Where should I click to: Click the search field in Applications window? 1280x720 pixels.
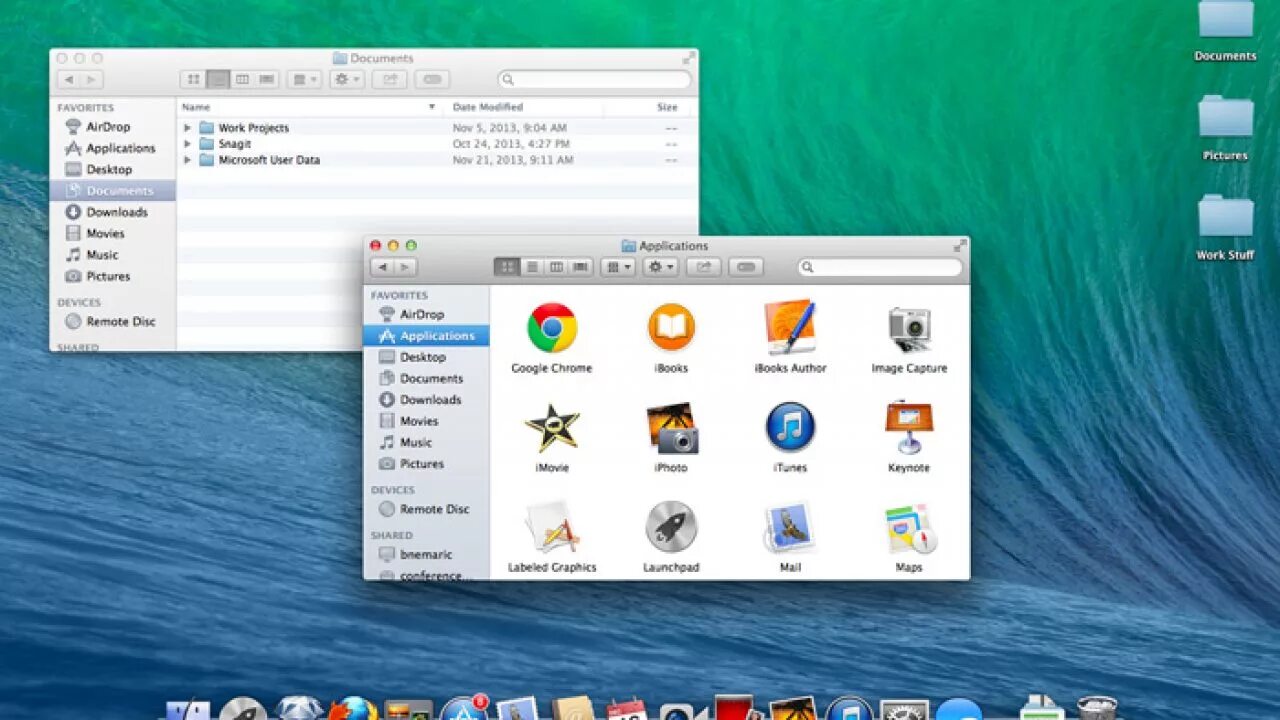pyautogui.click(x=880, y=267)
